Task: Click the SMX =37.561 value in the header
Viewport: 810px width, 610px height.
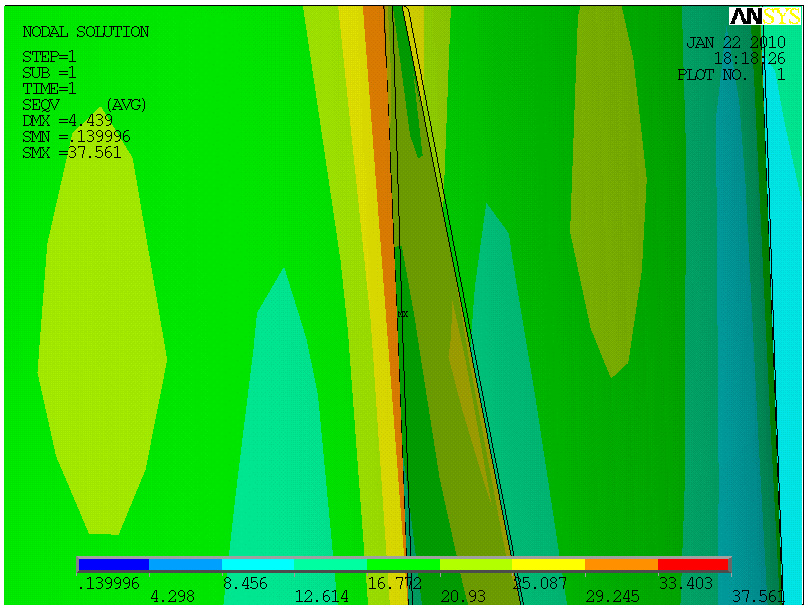Action: click(x=72, y=153)
